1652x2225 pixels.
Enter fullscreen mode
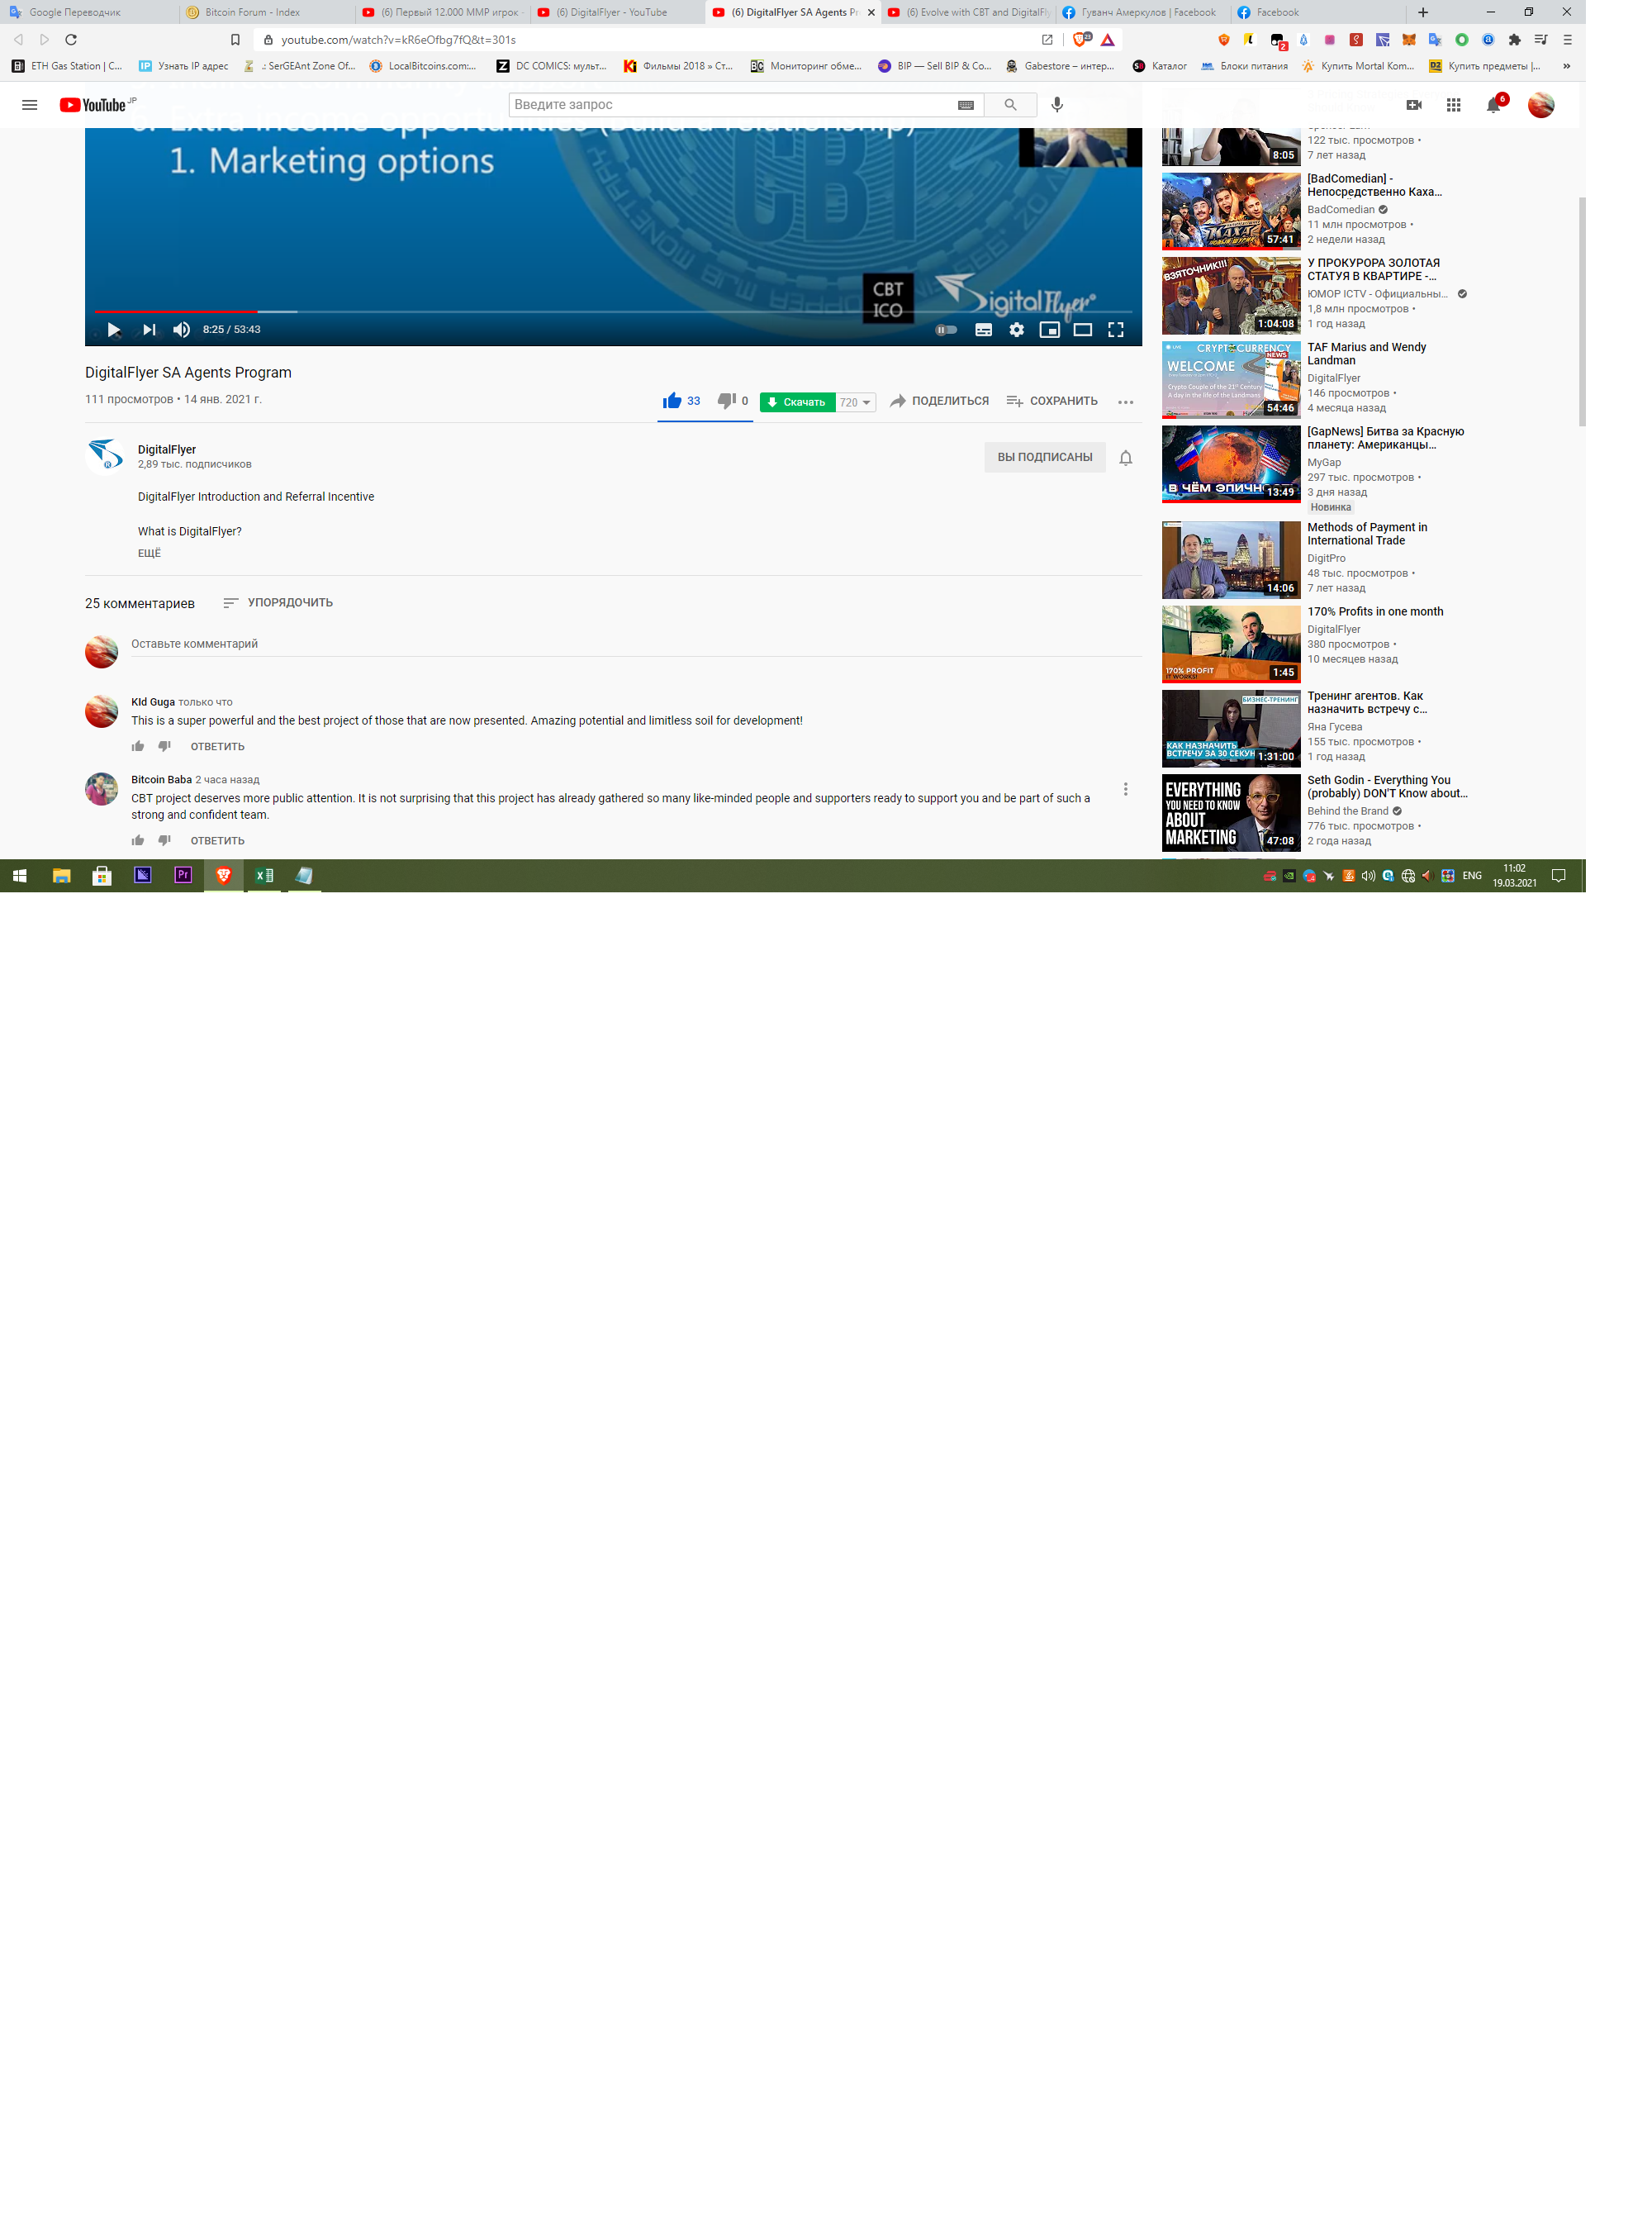coord(1116,330)
